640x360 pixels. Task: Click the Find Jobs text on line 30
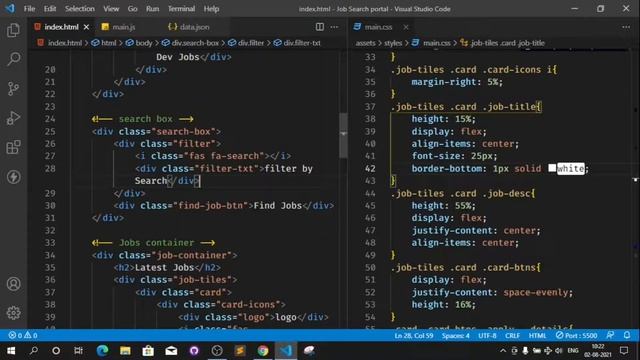pos(278,205)
